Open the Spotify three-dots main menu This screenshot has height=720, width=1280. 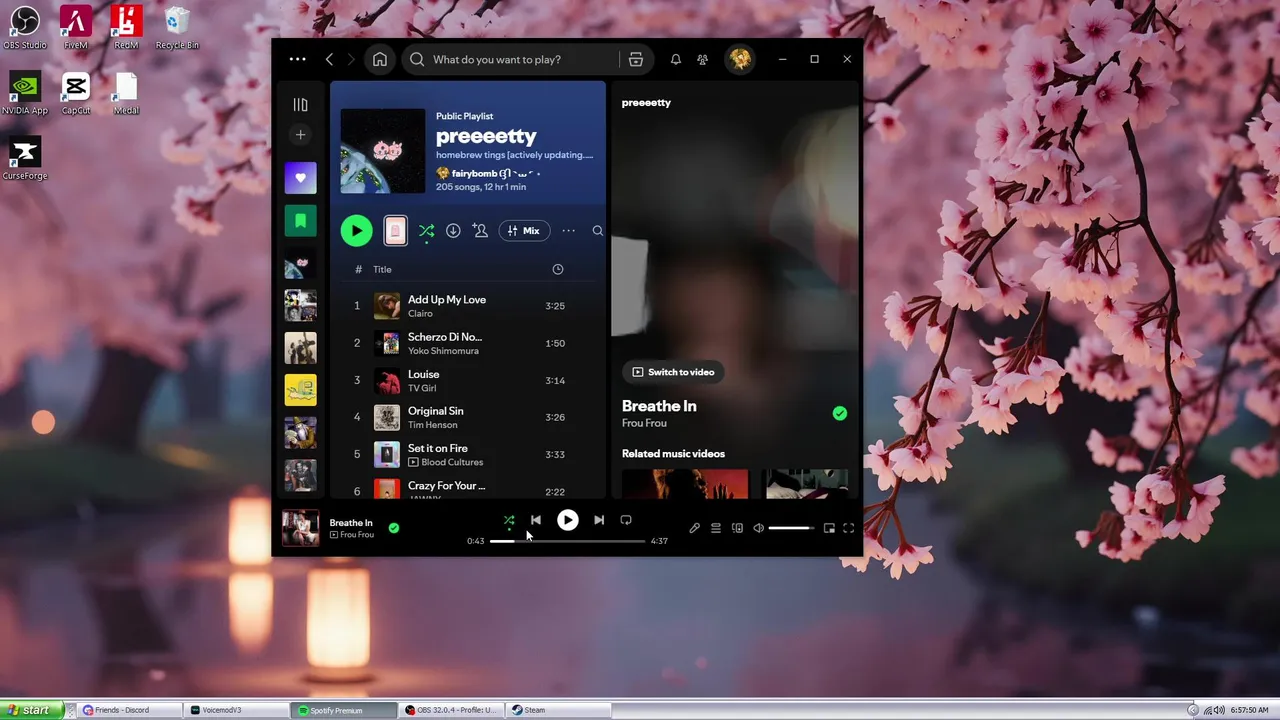[297, 59]
